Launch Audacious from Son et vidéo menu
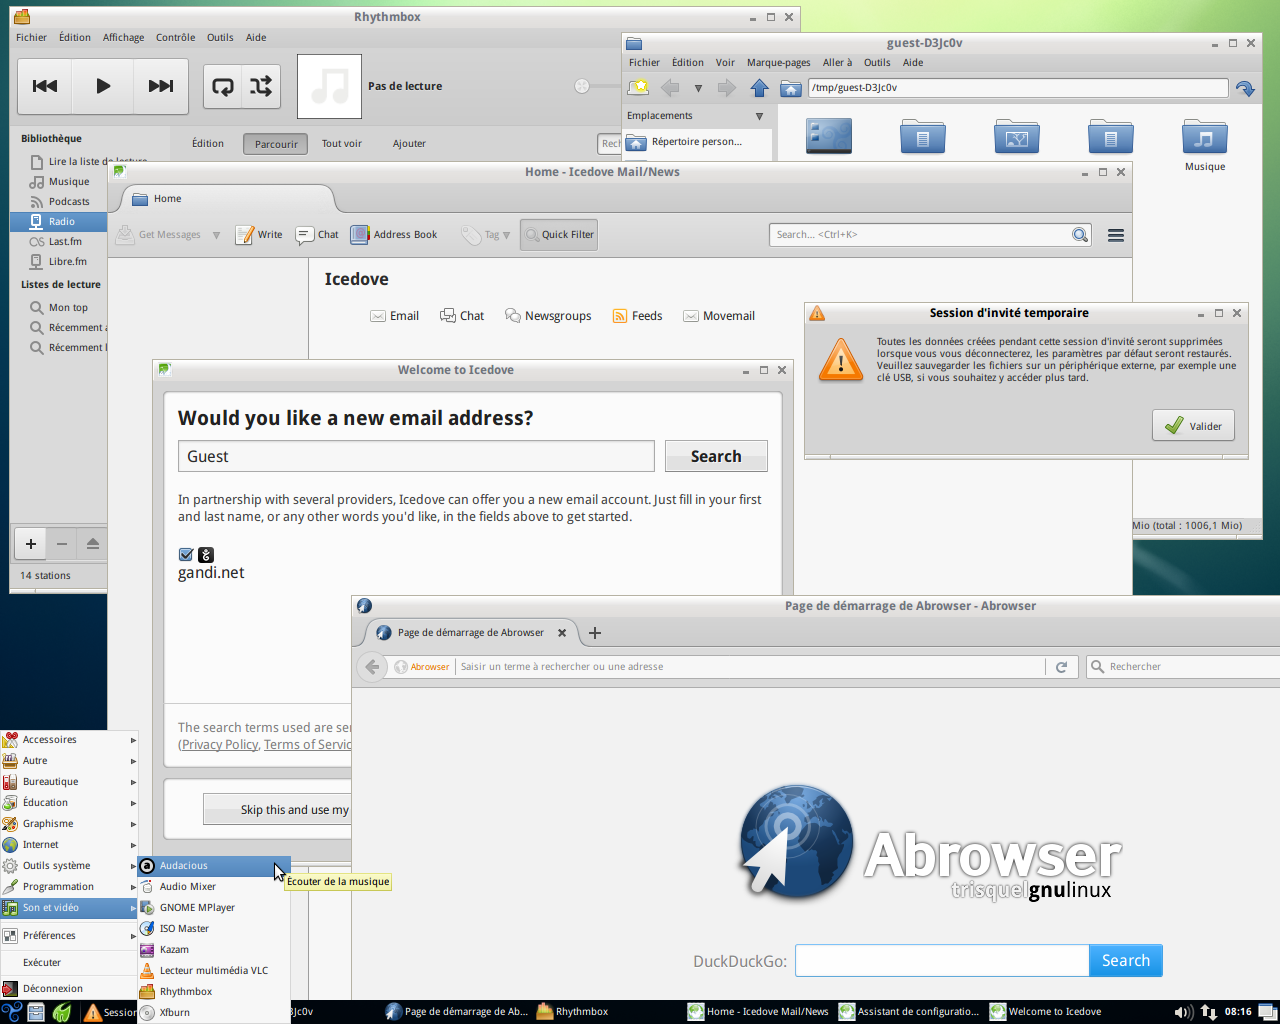This screenshot has height=1024, width=1280. point(214,866)
